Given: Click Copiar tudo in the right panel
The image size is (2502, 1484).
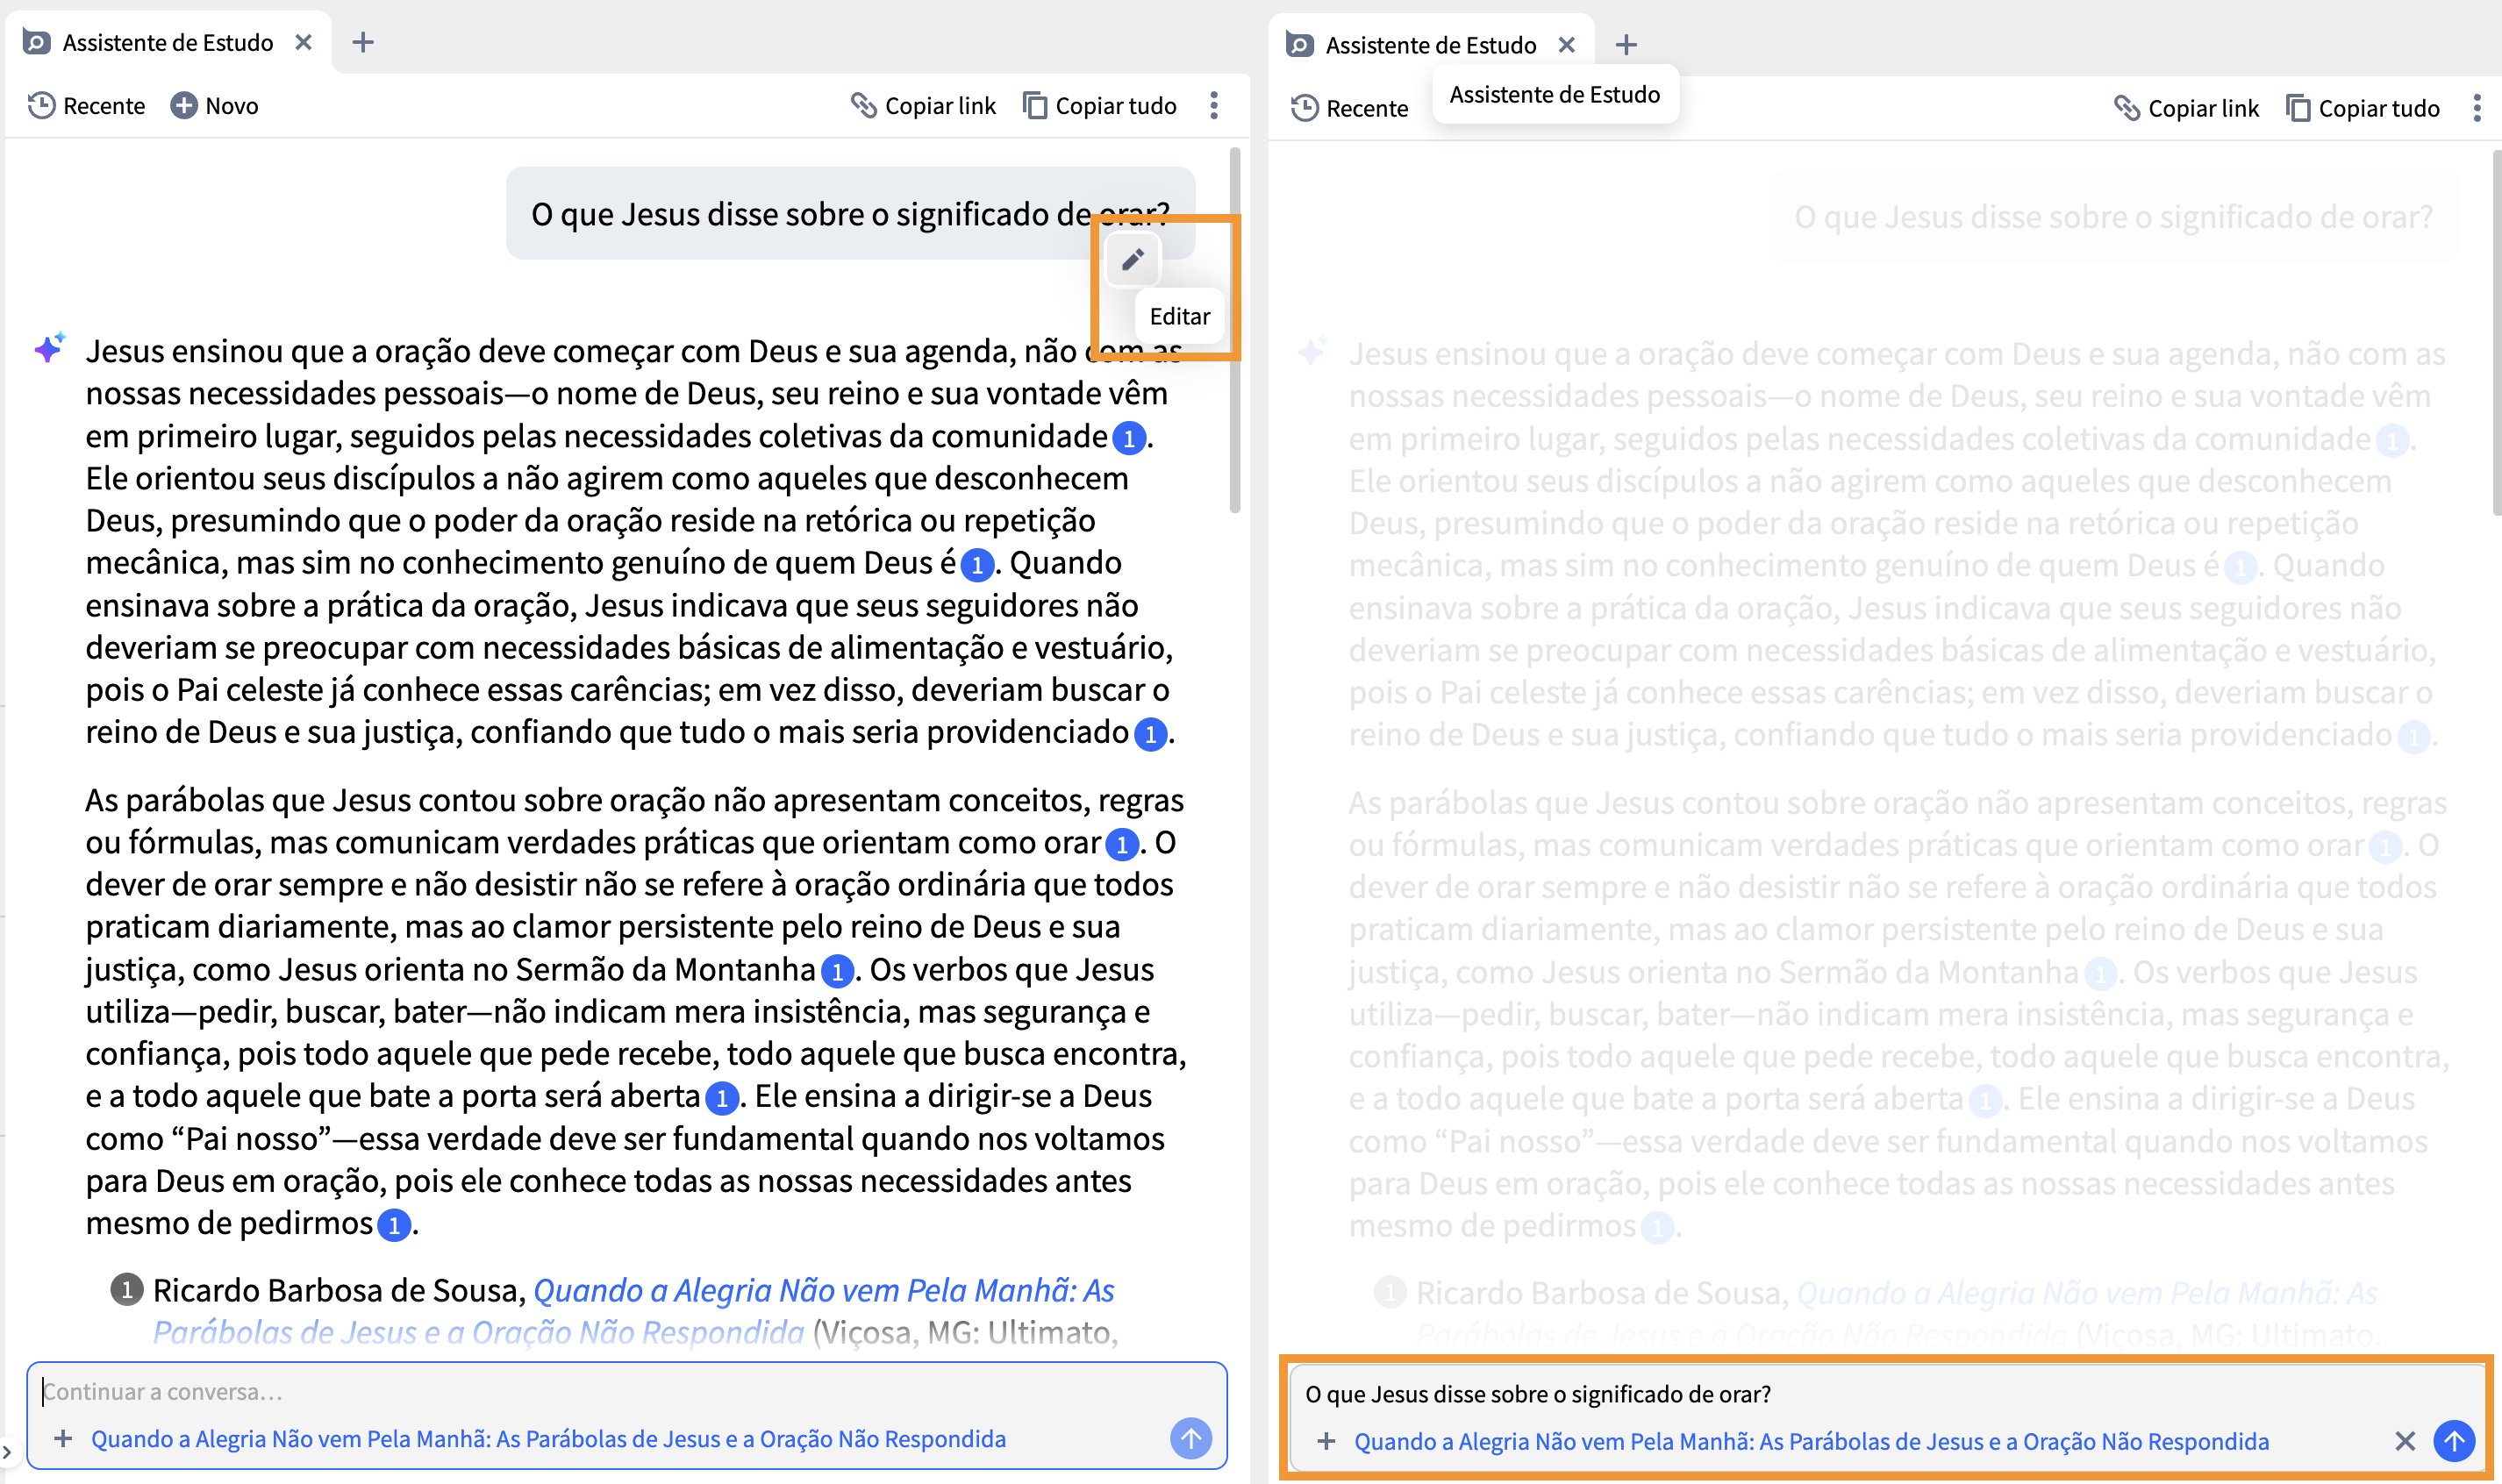Looking at the screenshot, I should (x=2363, y=109).
